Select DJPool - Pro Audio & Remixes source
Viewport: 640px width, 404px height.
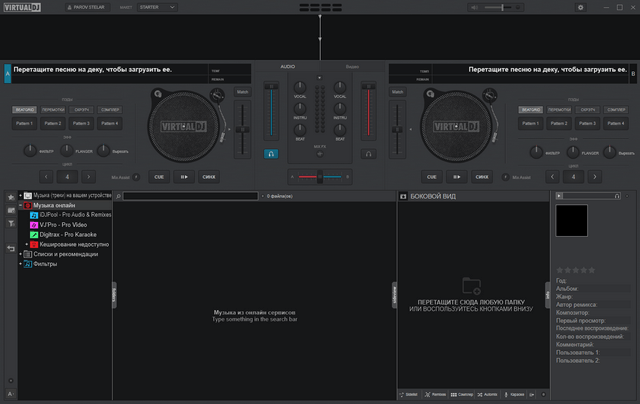coord(72,214)
